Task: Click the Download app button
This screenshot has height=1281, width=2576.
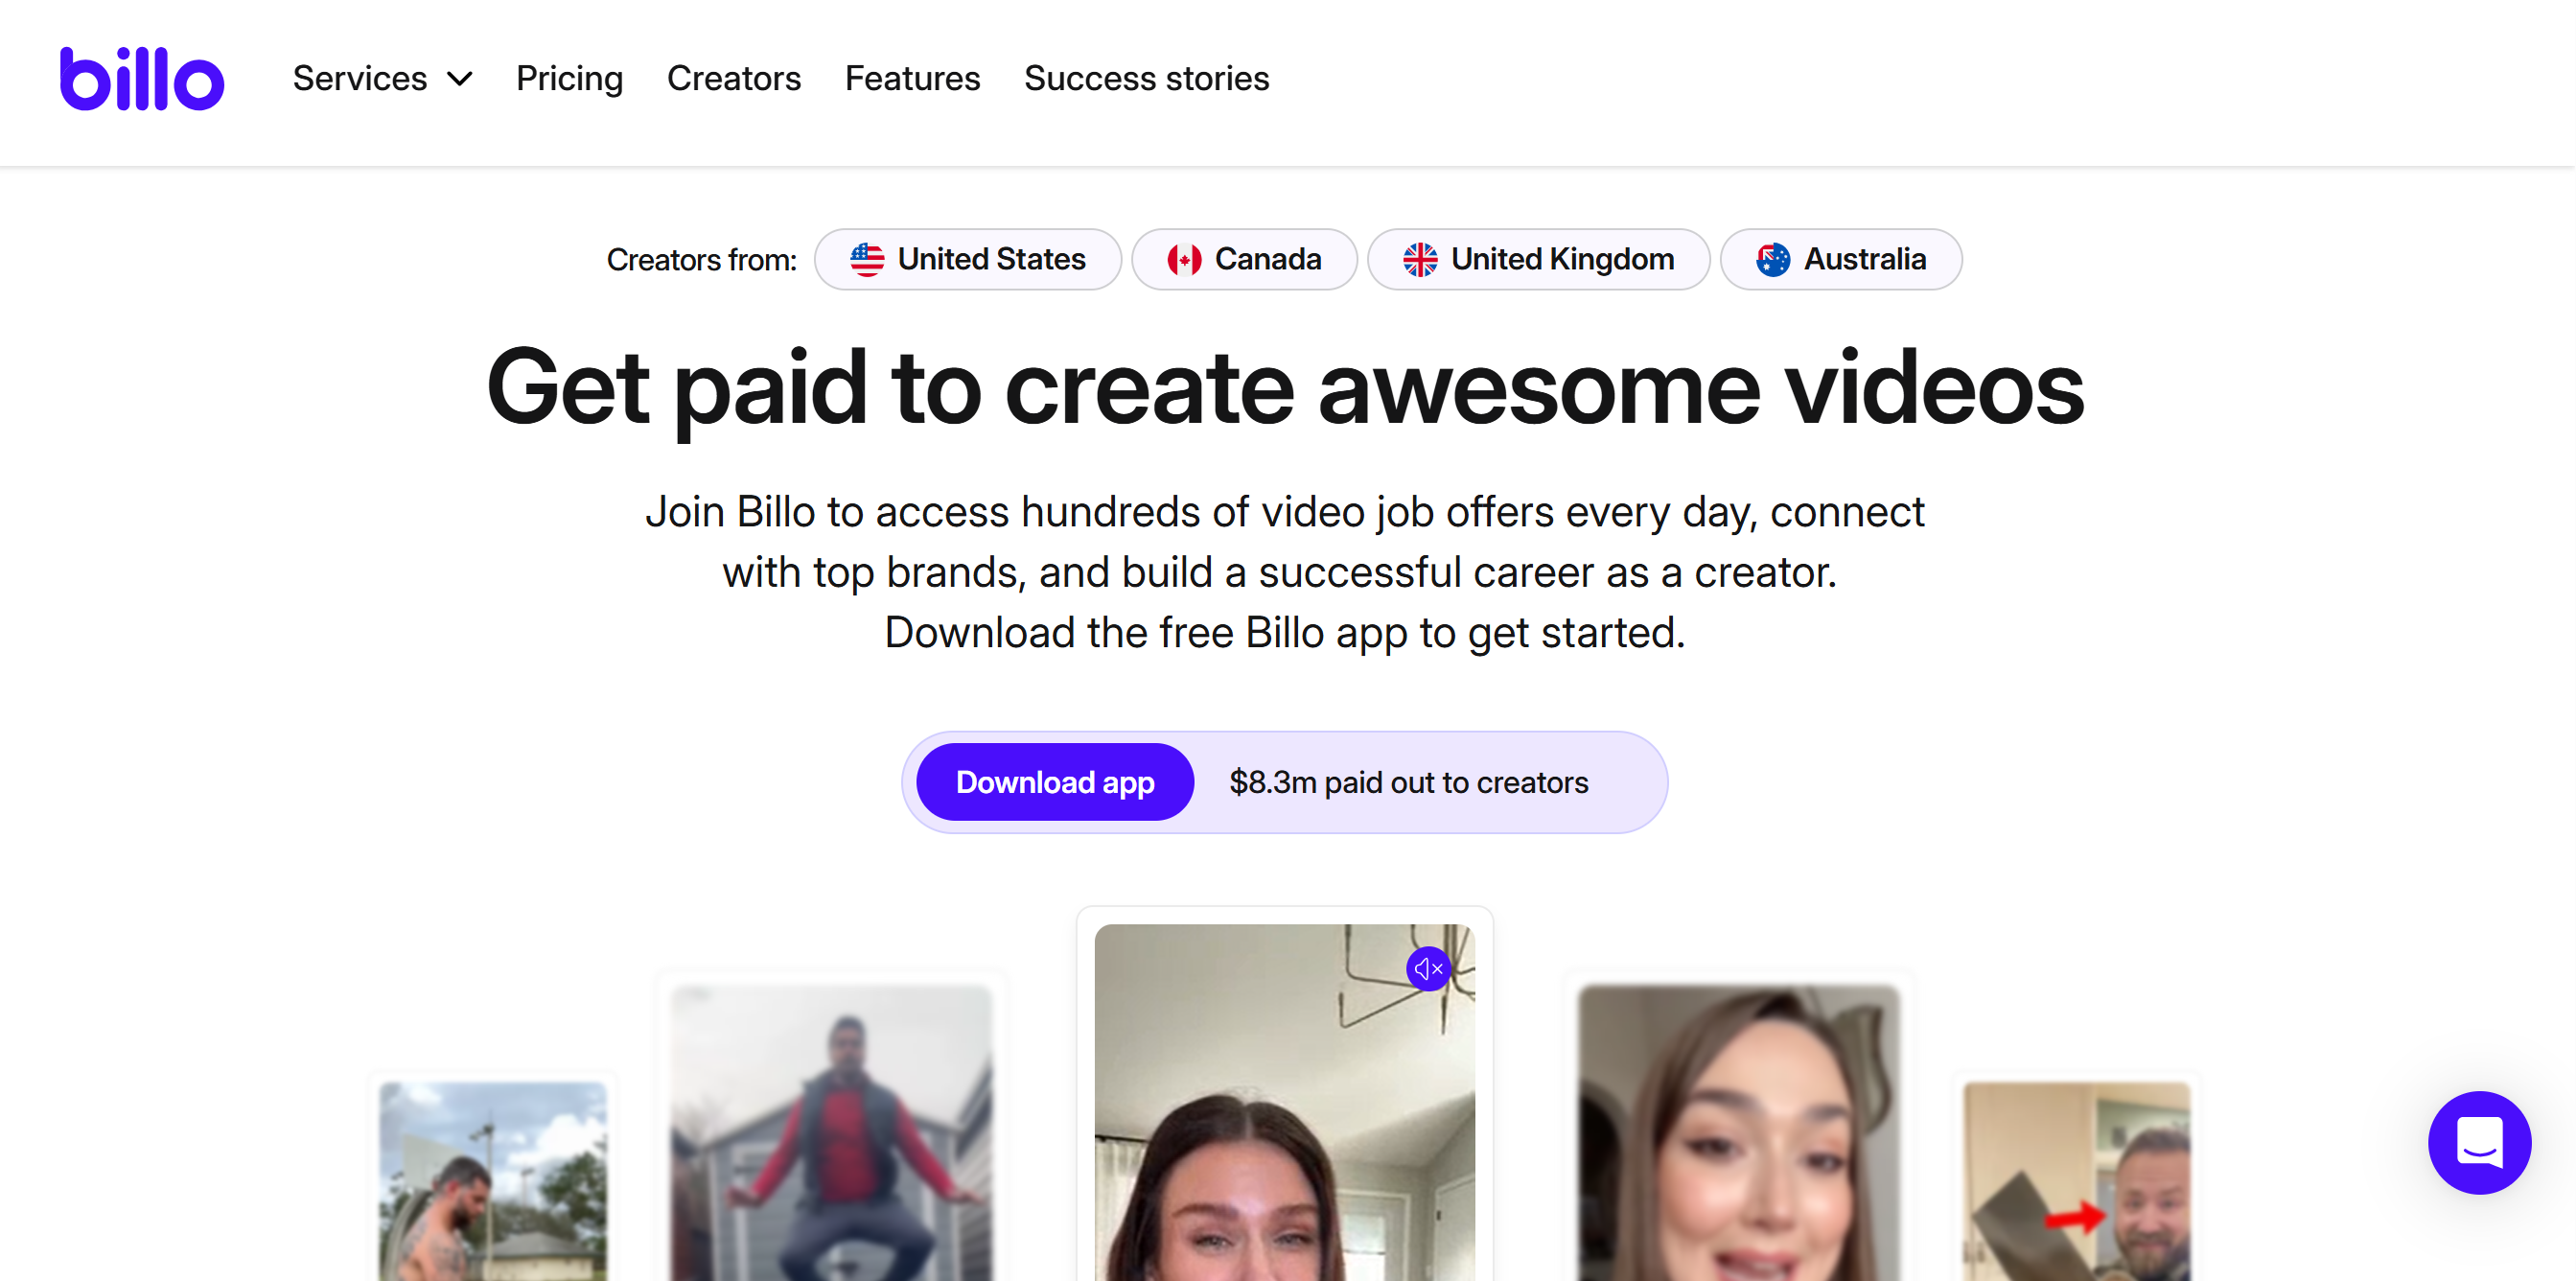Action: pos(1054,782)
